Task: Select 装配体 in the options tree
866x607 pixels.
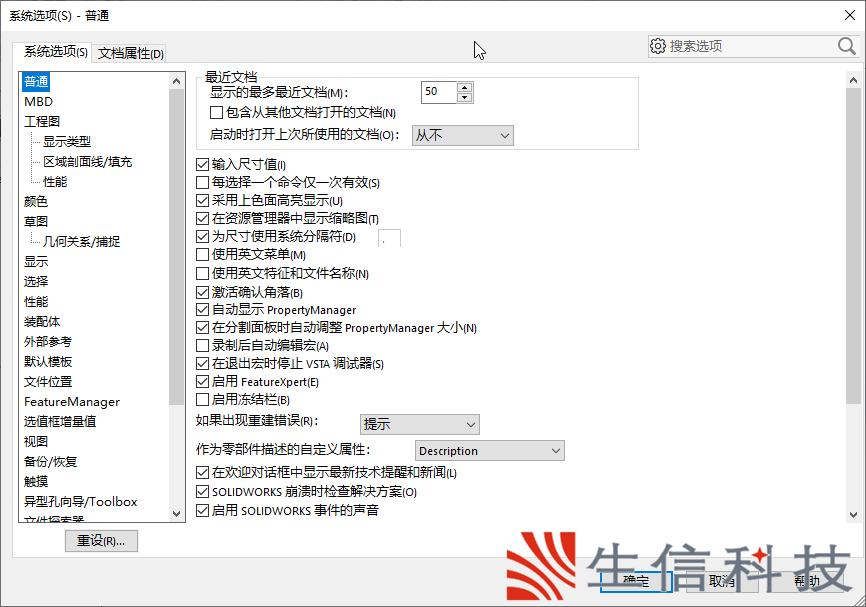Action: [x=42, y=321]
